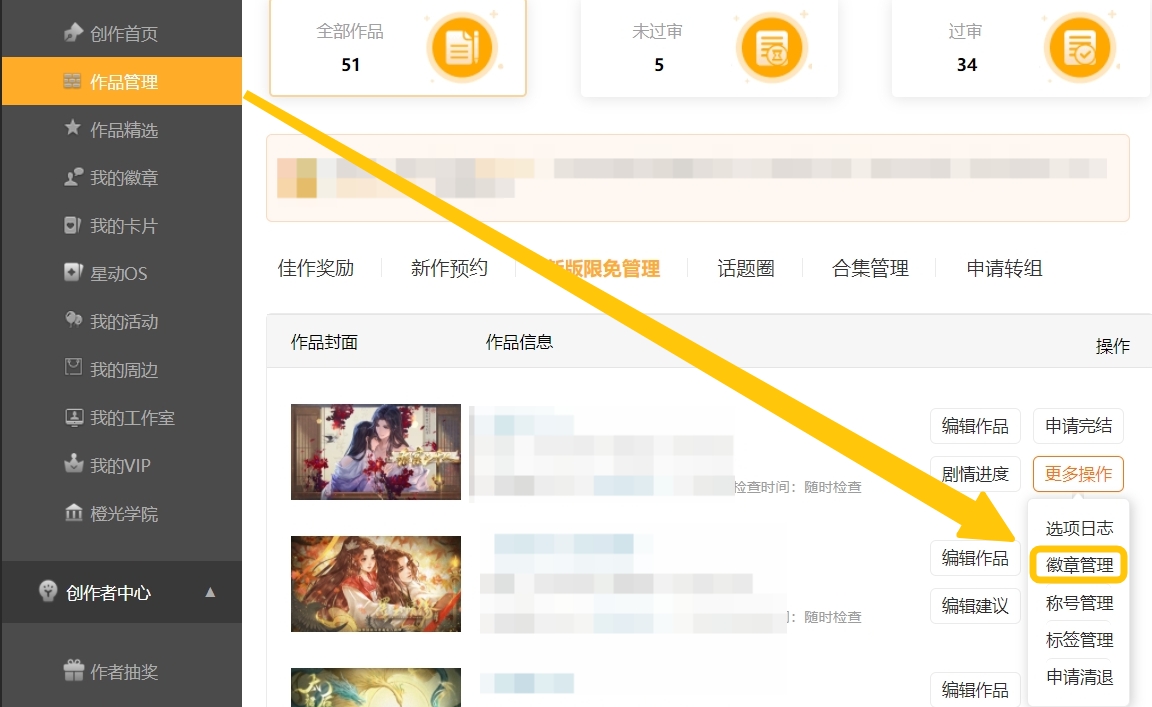Viewport: 1152px width, 707px height.
Task: Click the 我的卡片 sidebar icon
Action: 73,225
